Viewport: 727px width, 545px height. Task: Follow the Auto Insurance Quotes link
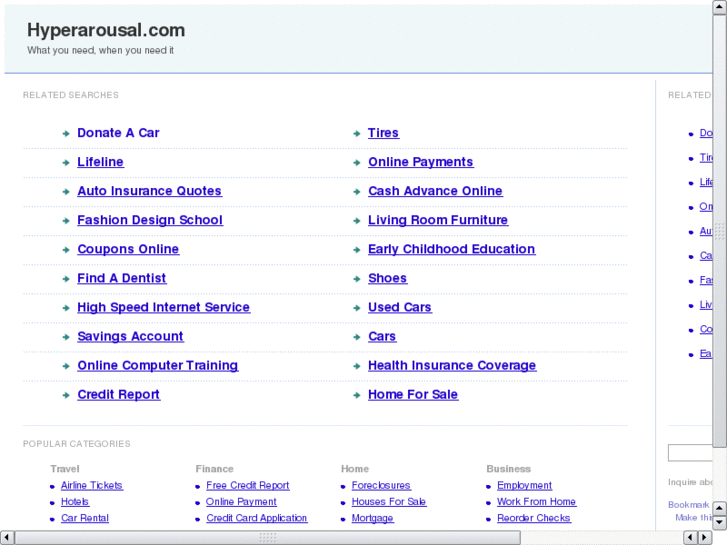pos(149,191)
